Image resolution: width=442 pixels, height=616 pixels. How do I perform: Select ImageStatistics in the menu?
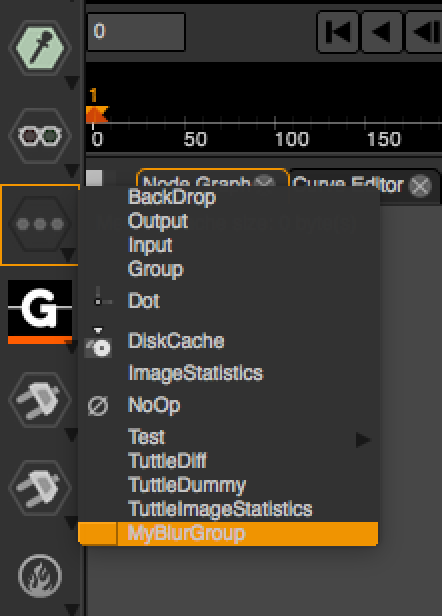(228, 372)
